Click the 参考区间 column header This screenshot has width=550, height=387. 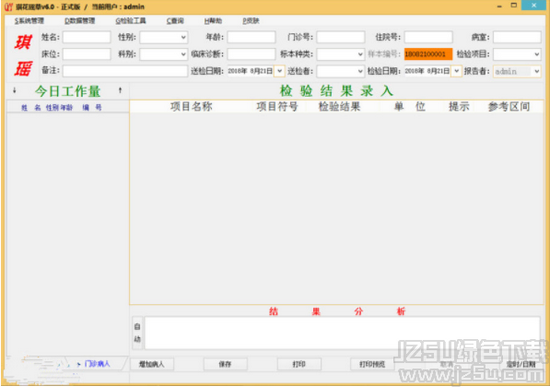509,106
